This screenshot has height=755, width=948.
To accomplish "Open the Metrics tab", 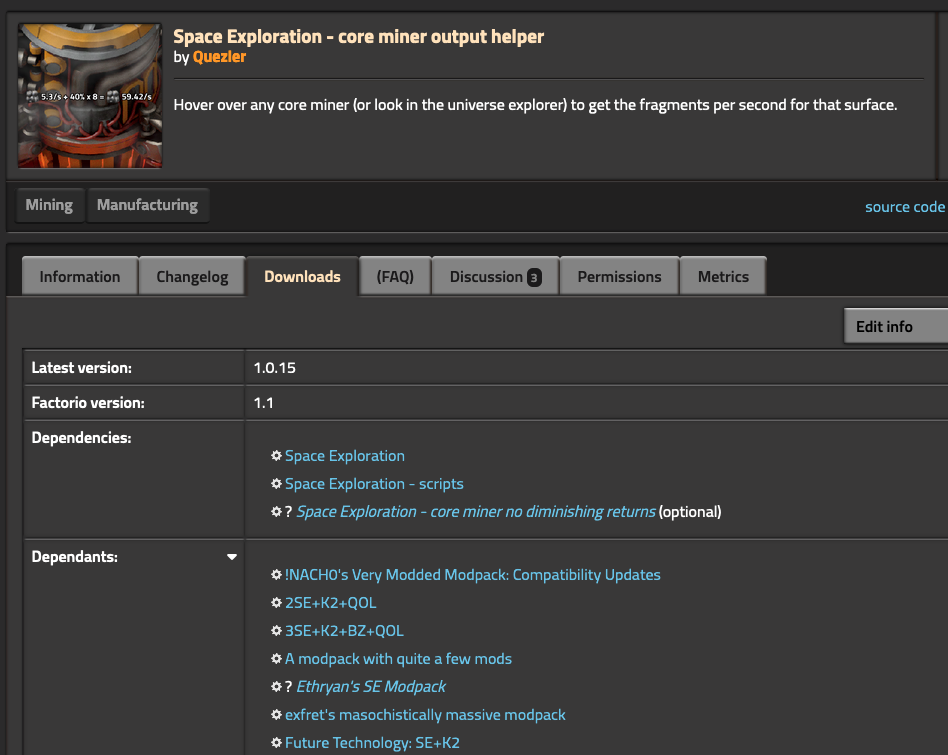I will tap(723, 277).
